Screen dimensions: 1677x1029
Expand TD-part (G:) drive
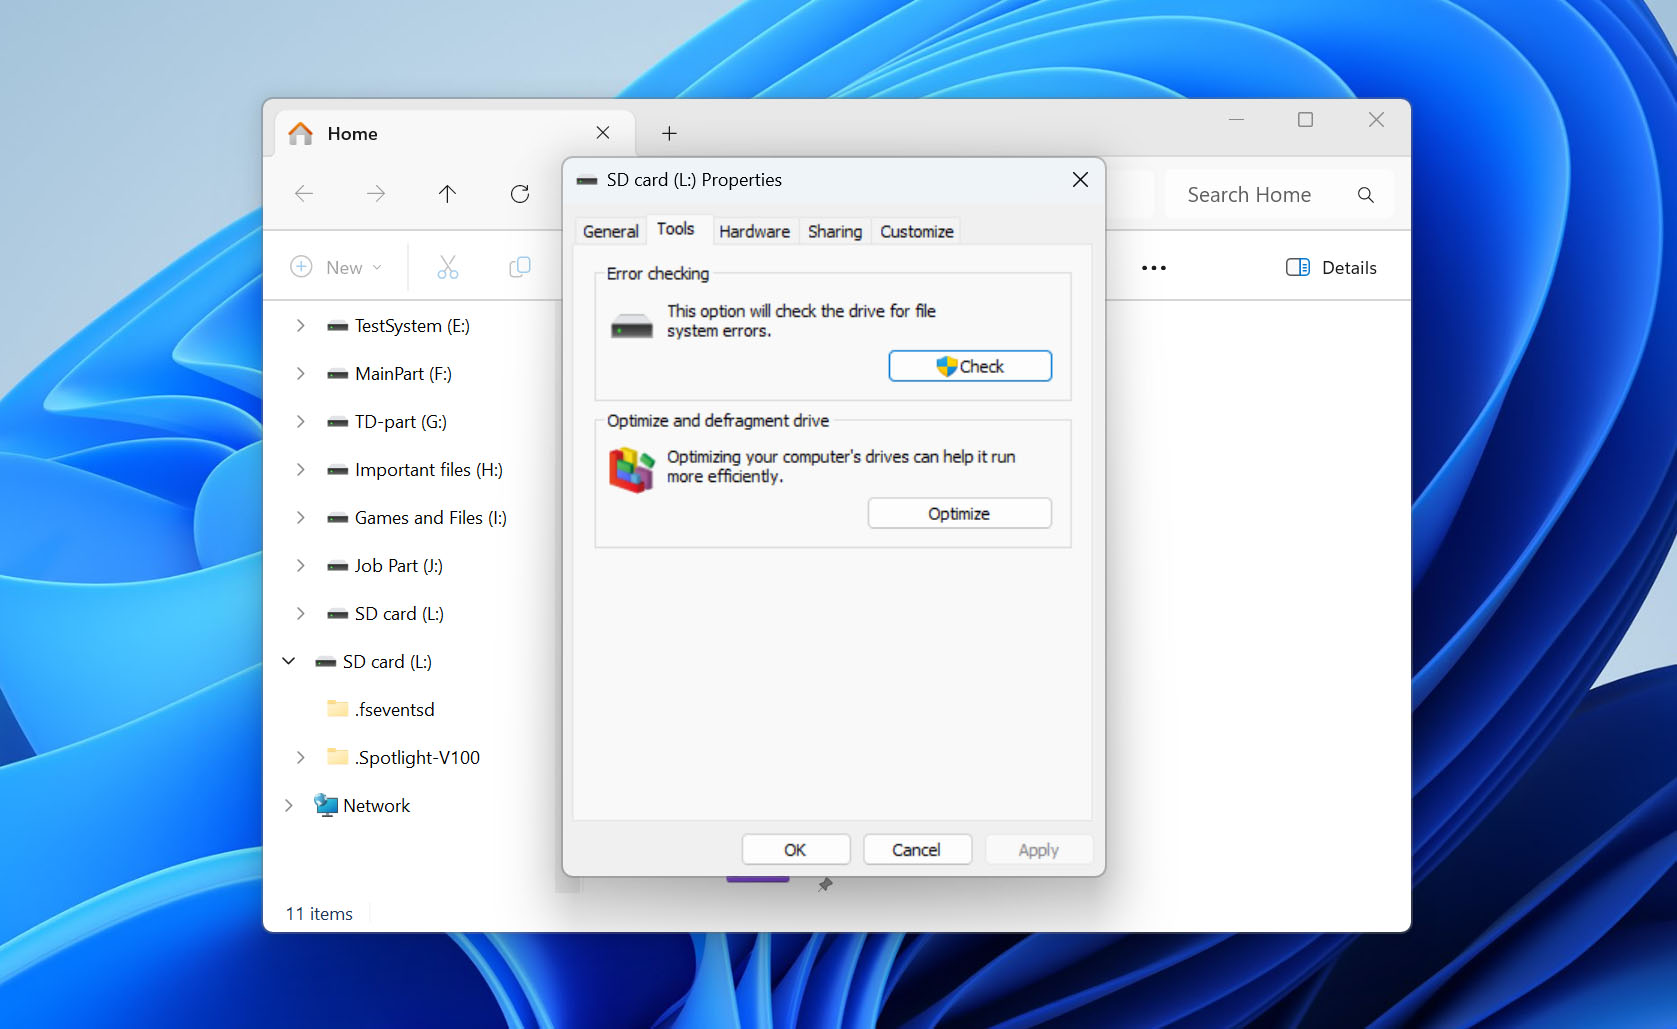pyautogui.click(x=300, y=422)
